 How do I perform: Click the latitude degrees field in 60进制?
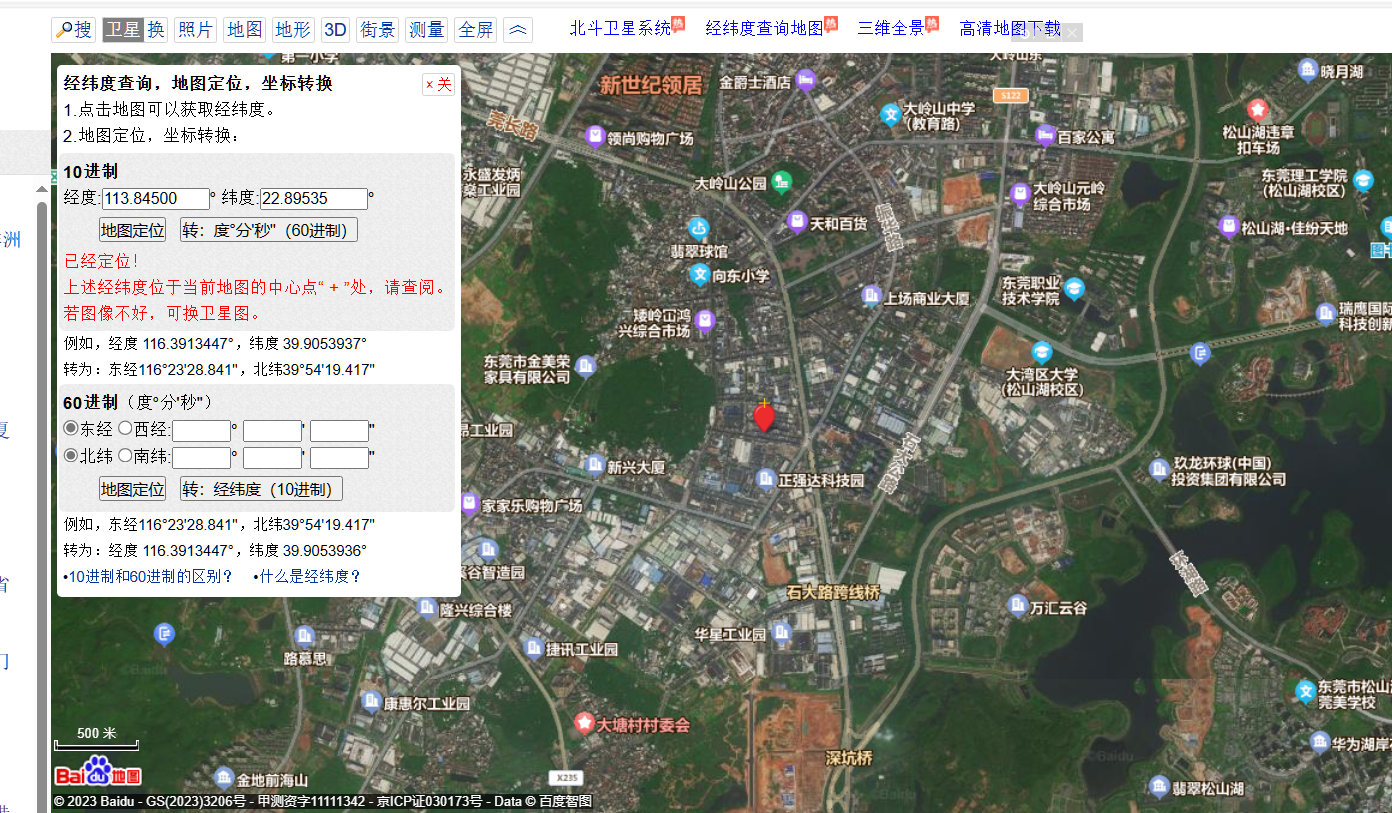pos(201,458)
